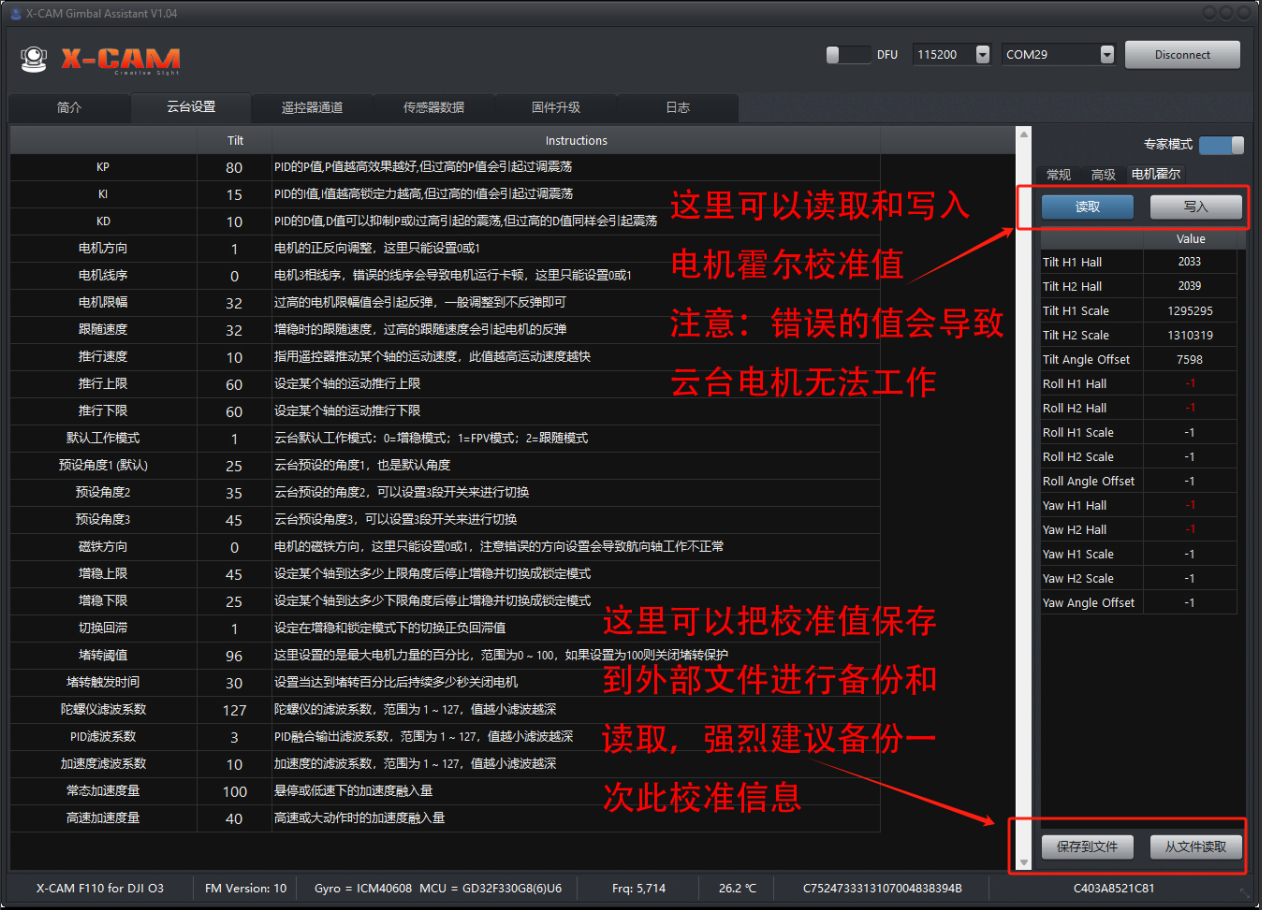
Task: Switch to the 云台设置 tab
Action: (x=191, y=107)
